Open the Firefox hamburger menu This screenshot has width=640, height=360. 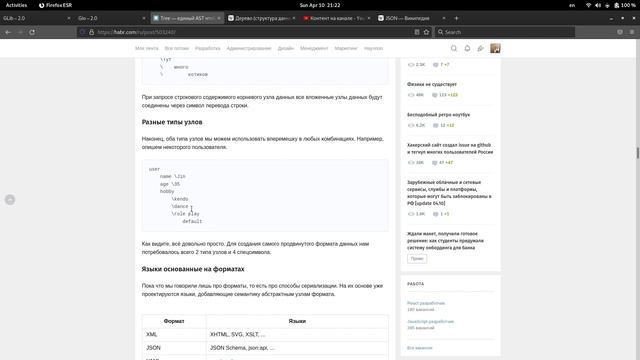coord(632,32)
